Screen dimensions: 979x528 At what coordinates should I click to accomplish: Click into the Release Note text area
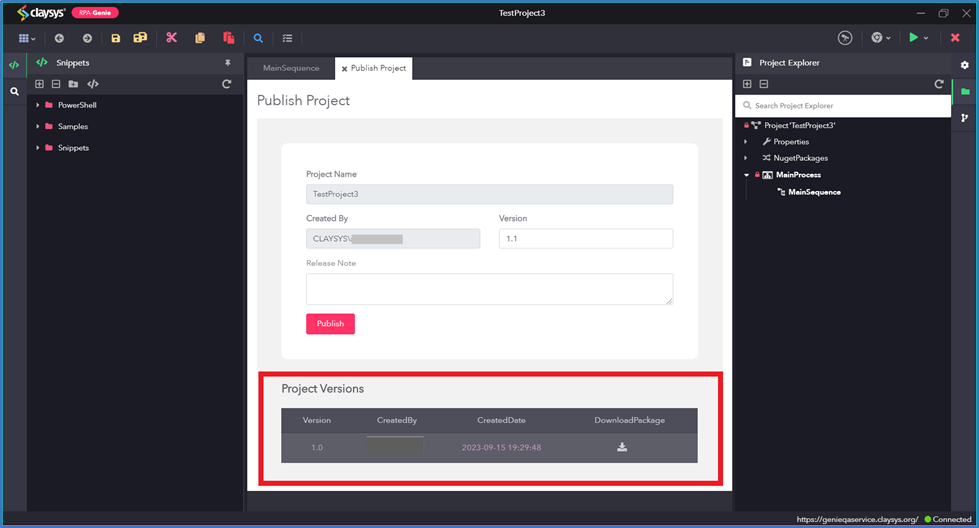point(490,289)
